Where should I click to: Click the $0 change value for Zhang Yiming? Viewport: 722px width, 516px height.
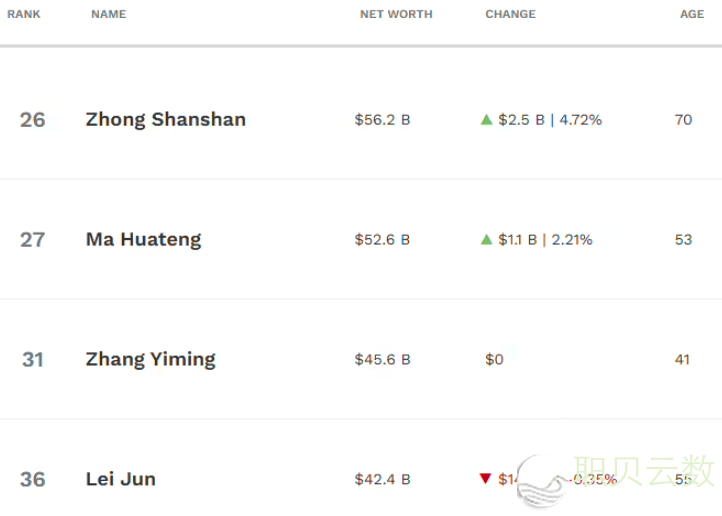click(495, 359)
